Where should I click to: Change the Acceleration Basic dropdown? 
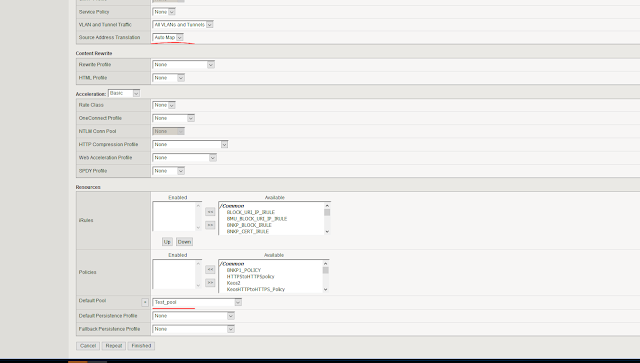[124, 94]
